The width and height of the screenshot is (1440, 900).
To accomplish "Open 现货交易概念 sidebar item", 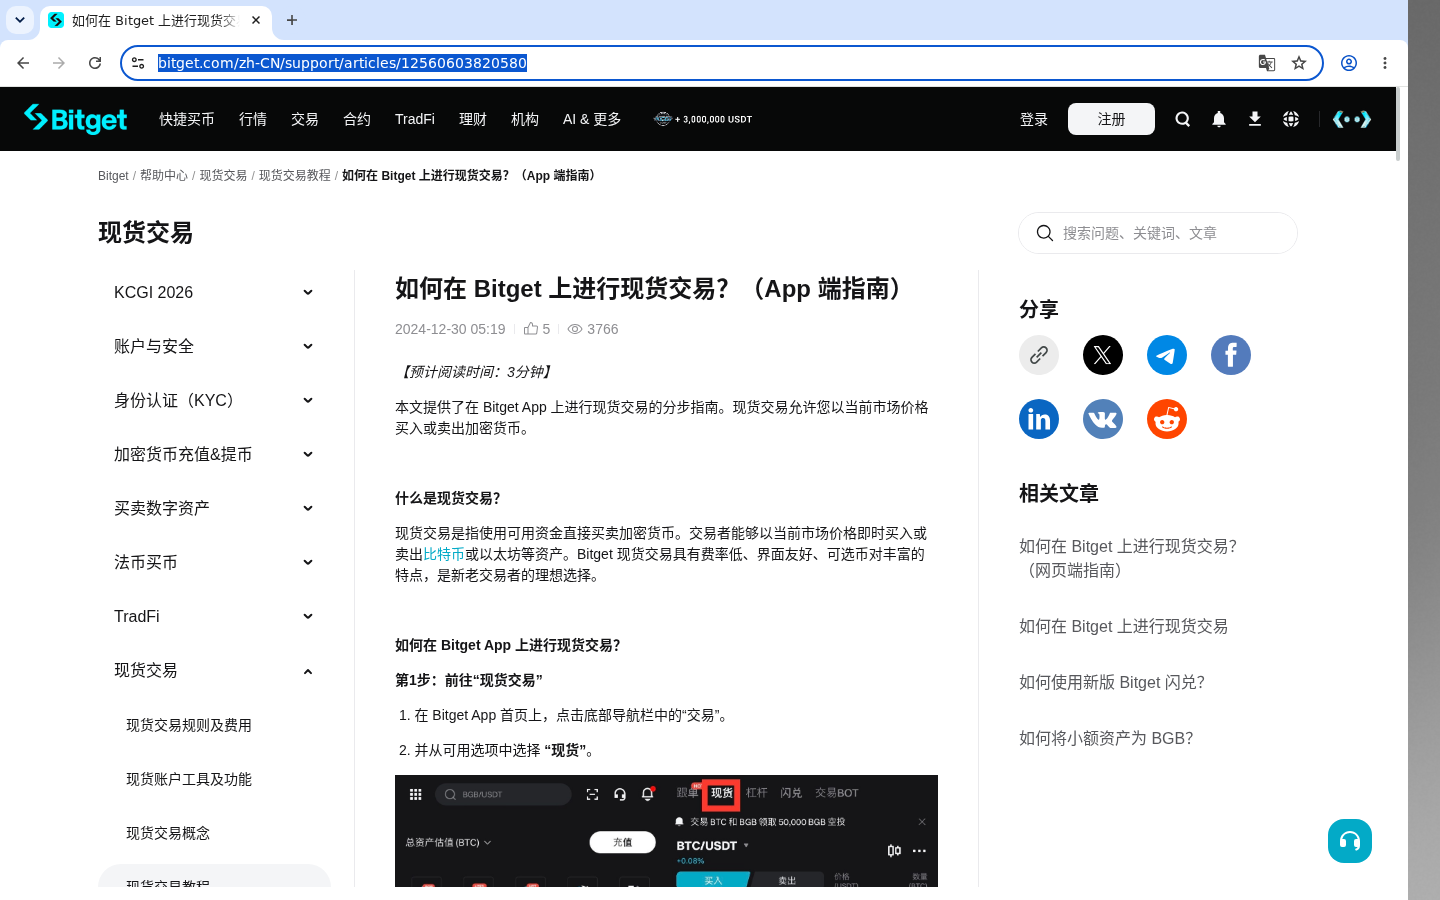I will point(168,833).
